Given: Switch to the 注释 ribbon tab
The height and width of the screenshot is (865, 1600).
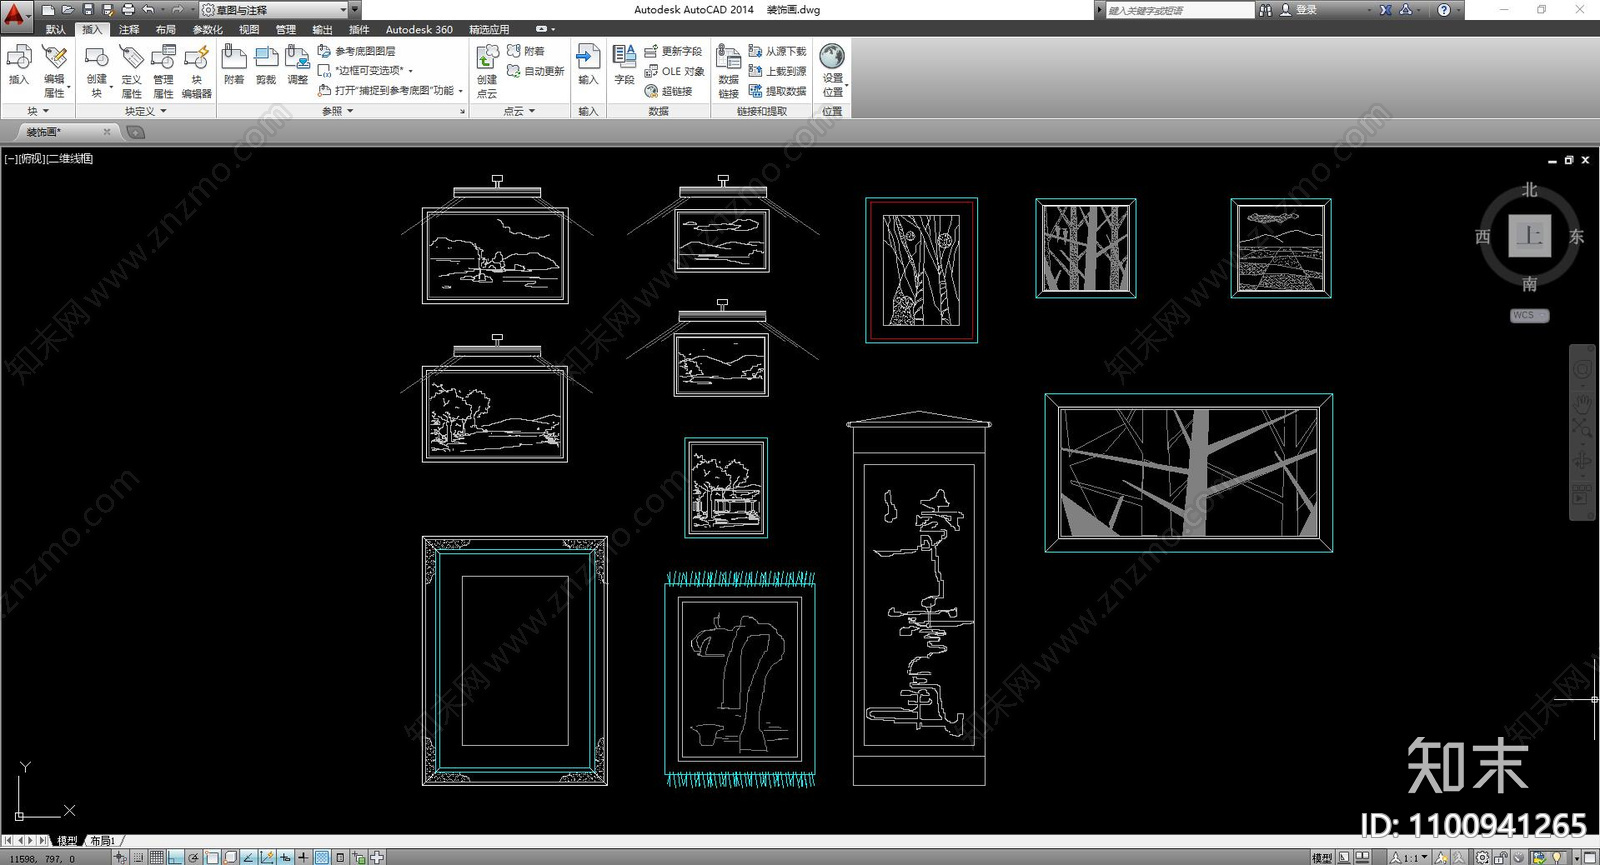Looking at the screenshot, I should click(x=129, y=29).
